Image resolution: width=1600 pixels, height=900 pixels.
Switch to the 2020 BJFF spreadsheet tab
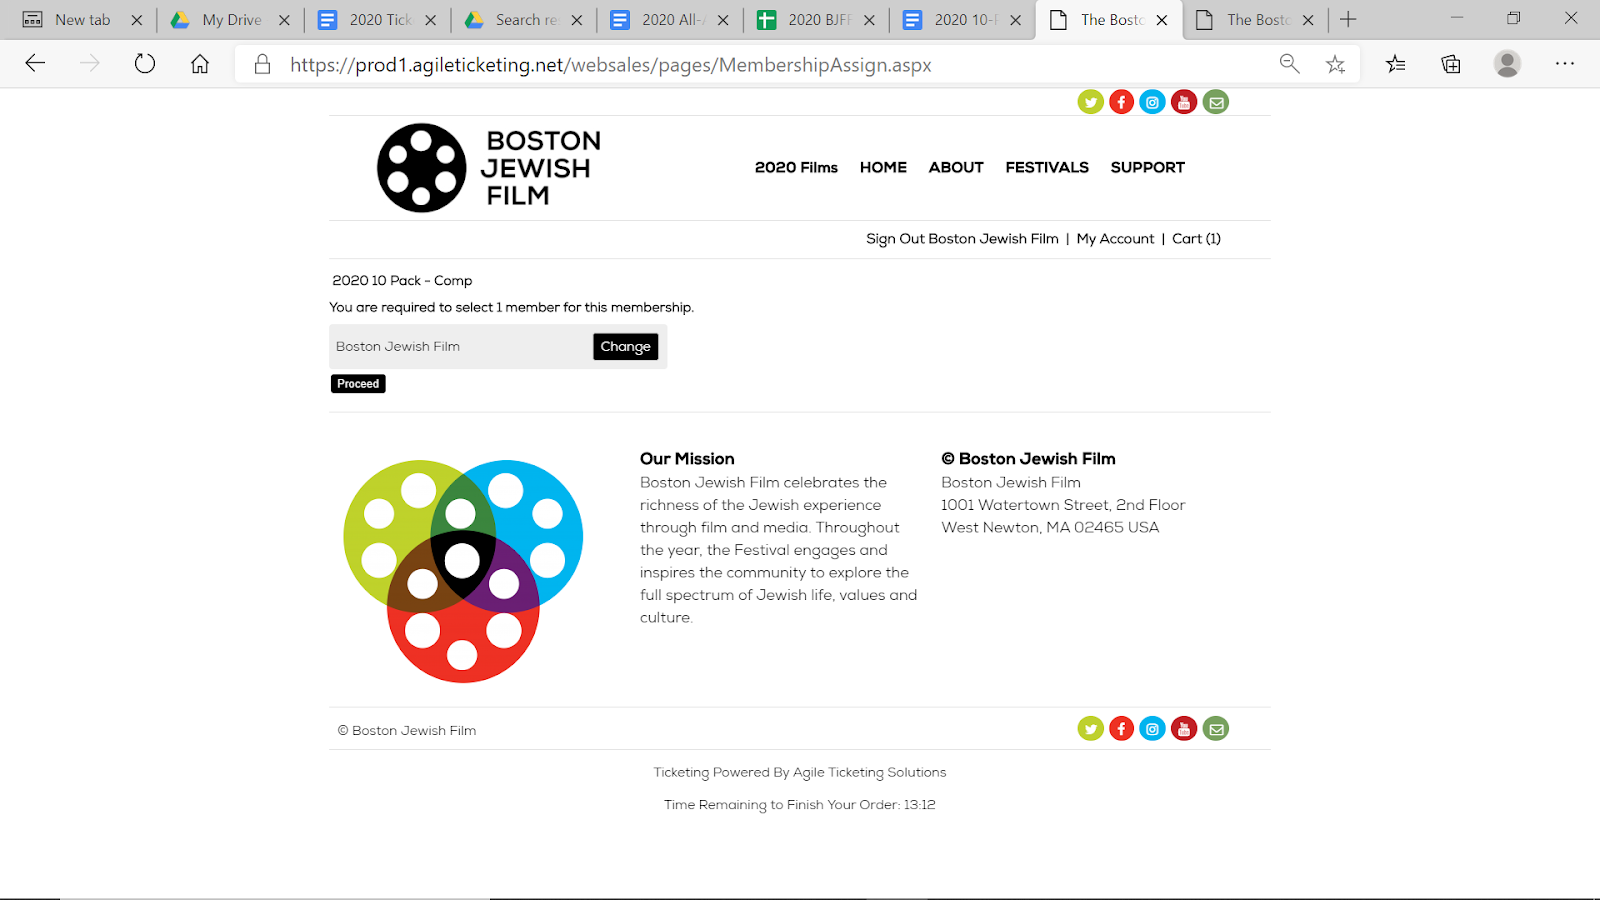(818, 20)
